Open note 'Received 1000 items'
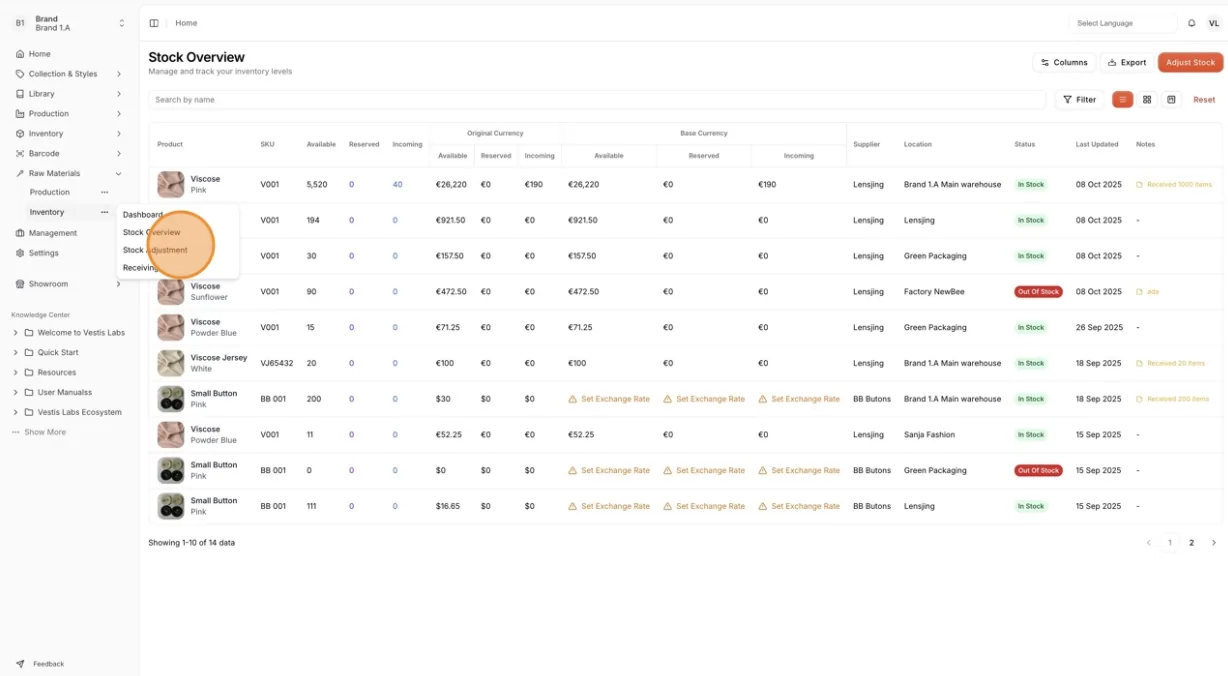The image size is (1228, 676). [1174, 185]
